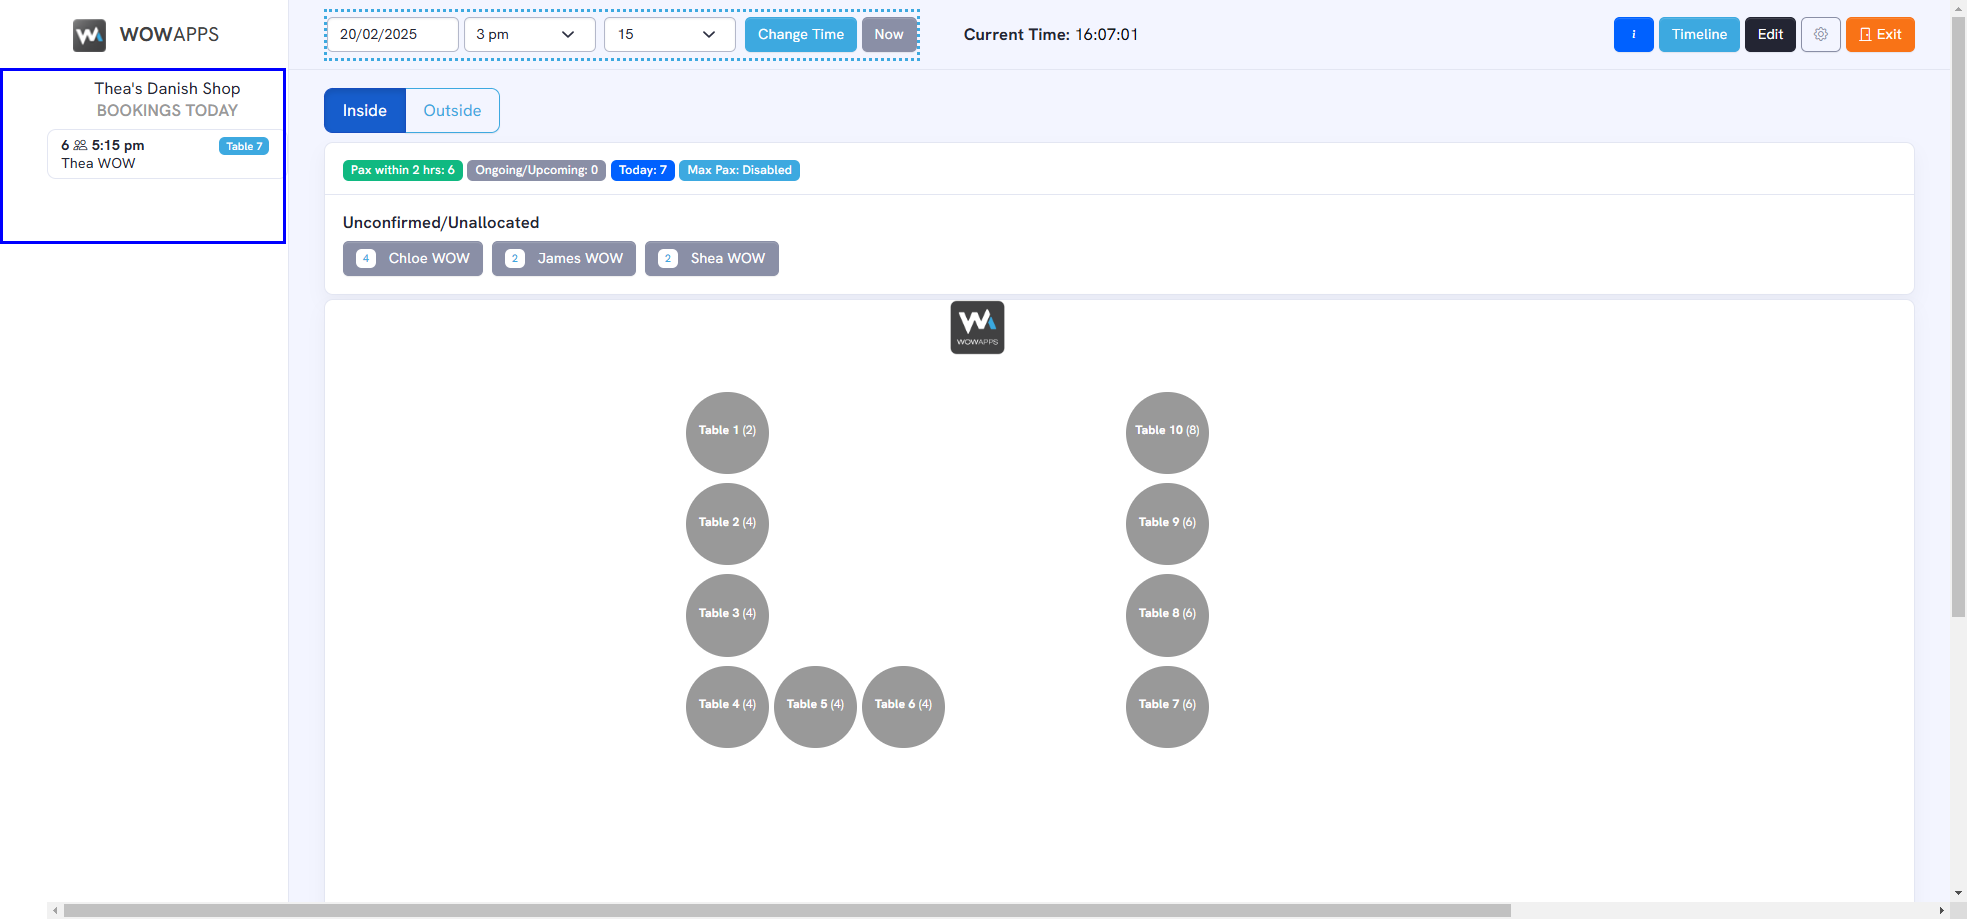Select unallocated booking Chloe WOW

(x=413, y=258)
